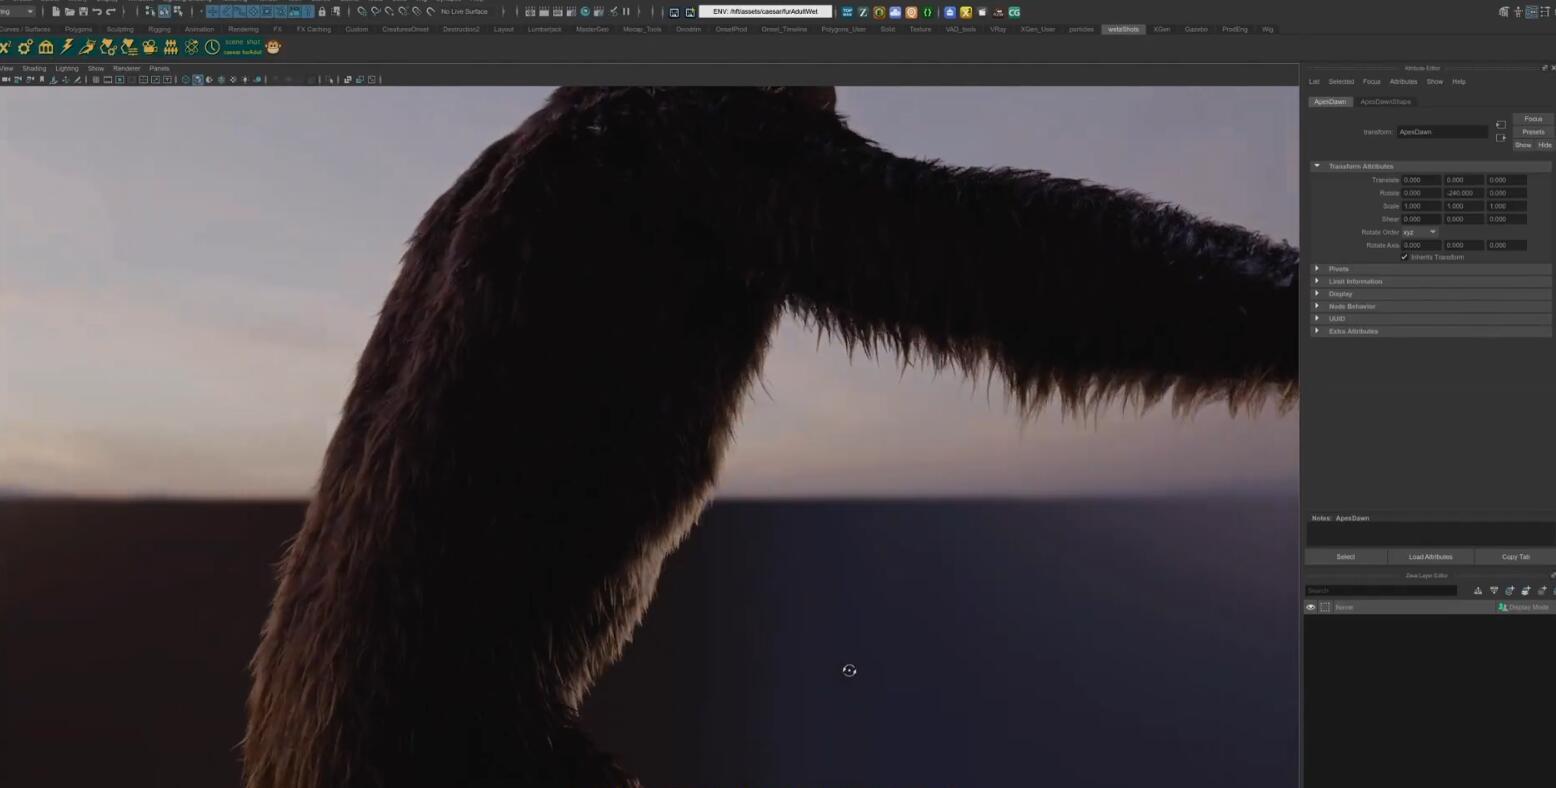Image resolution: width=1556 pixels, height=788 pixels.
Task: Click the transform name field ApesDawn
Action: [1442, 132]
